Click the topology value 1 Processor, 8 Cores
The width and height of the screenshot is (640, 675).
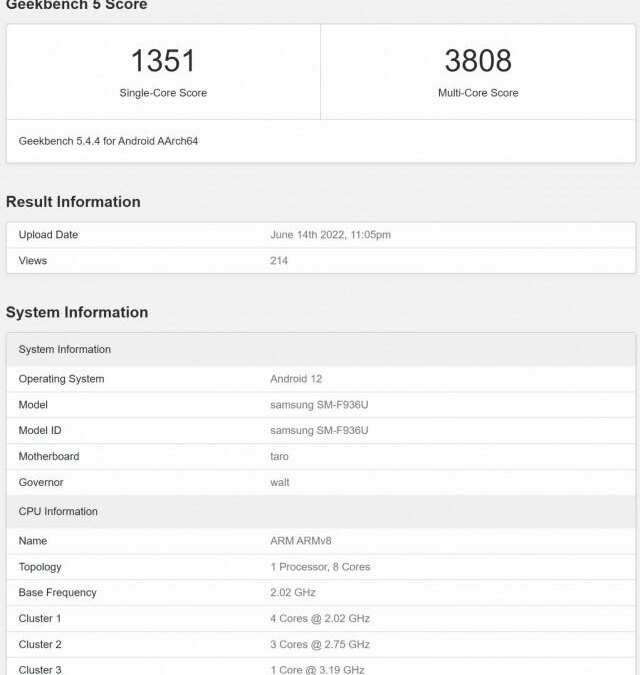pos(320,567)
